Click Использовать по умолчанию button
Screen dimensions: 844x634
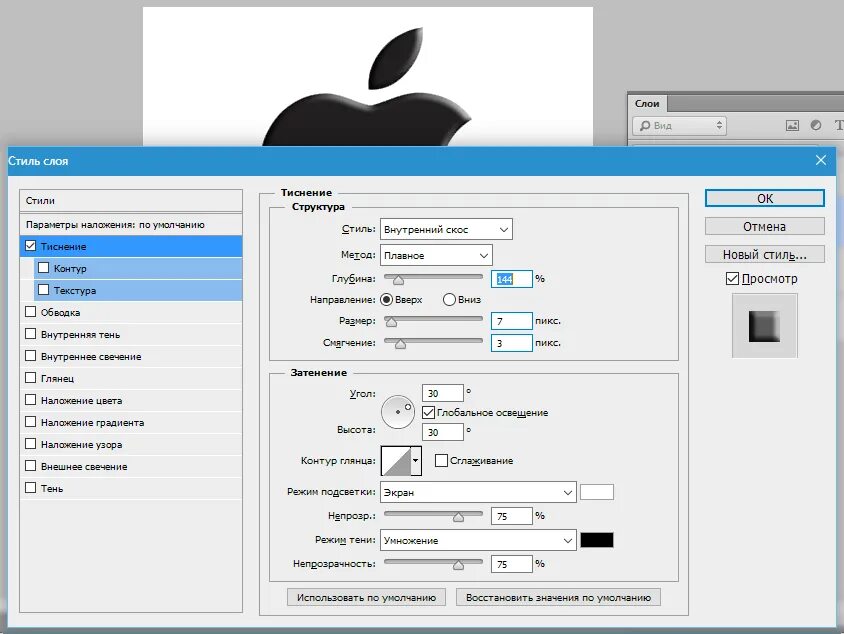pyautogui.click(x=366, y=597)
